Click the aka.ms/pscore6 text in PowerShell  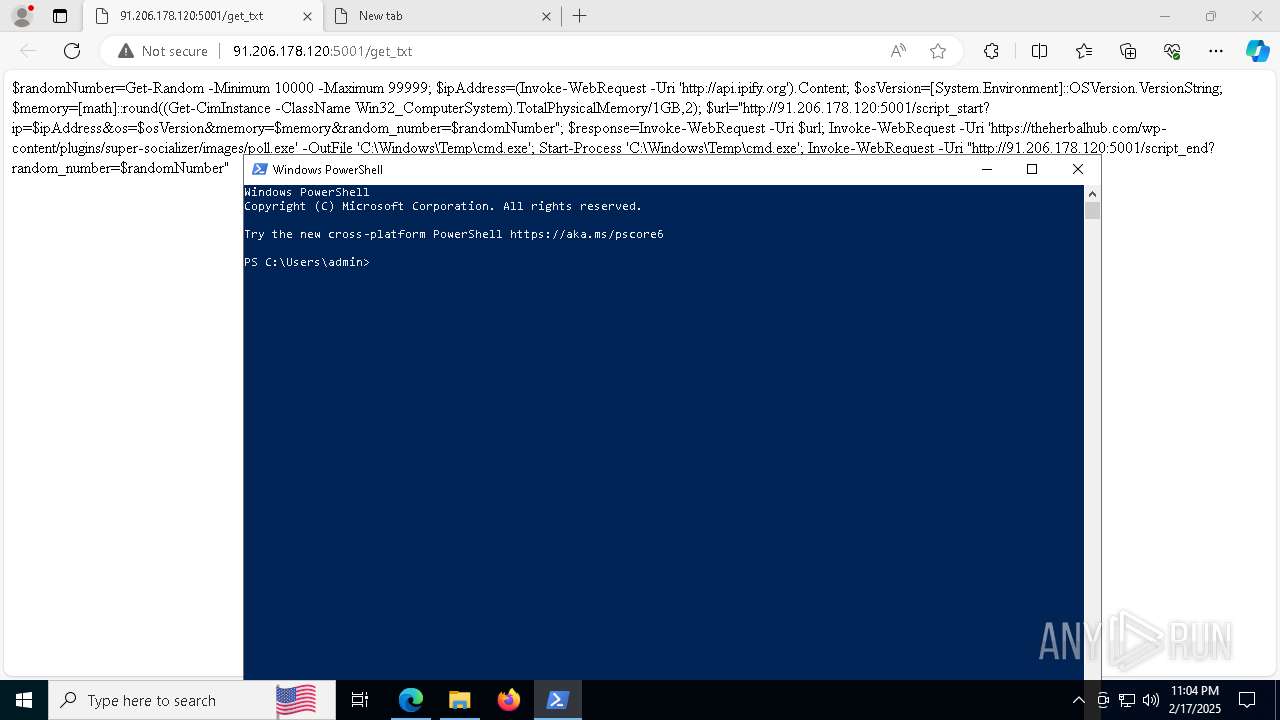(x=587, y=234)
